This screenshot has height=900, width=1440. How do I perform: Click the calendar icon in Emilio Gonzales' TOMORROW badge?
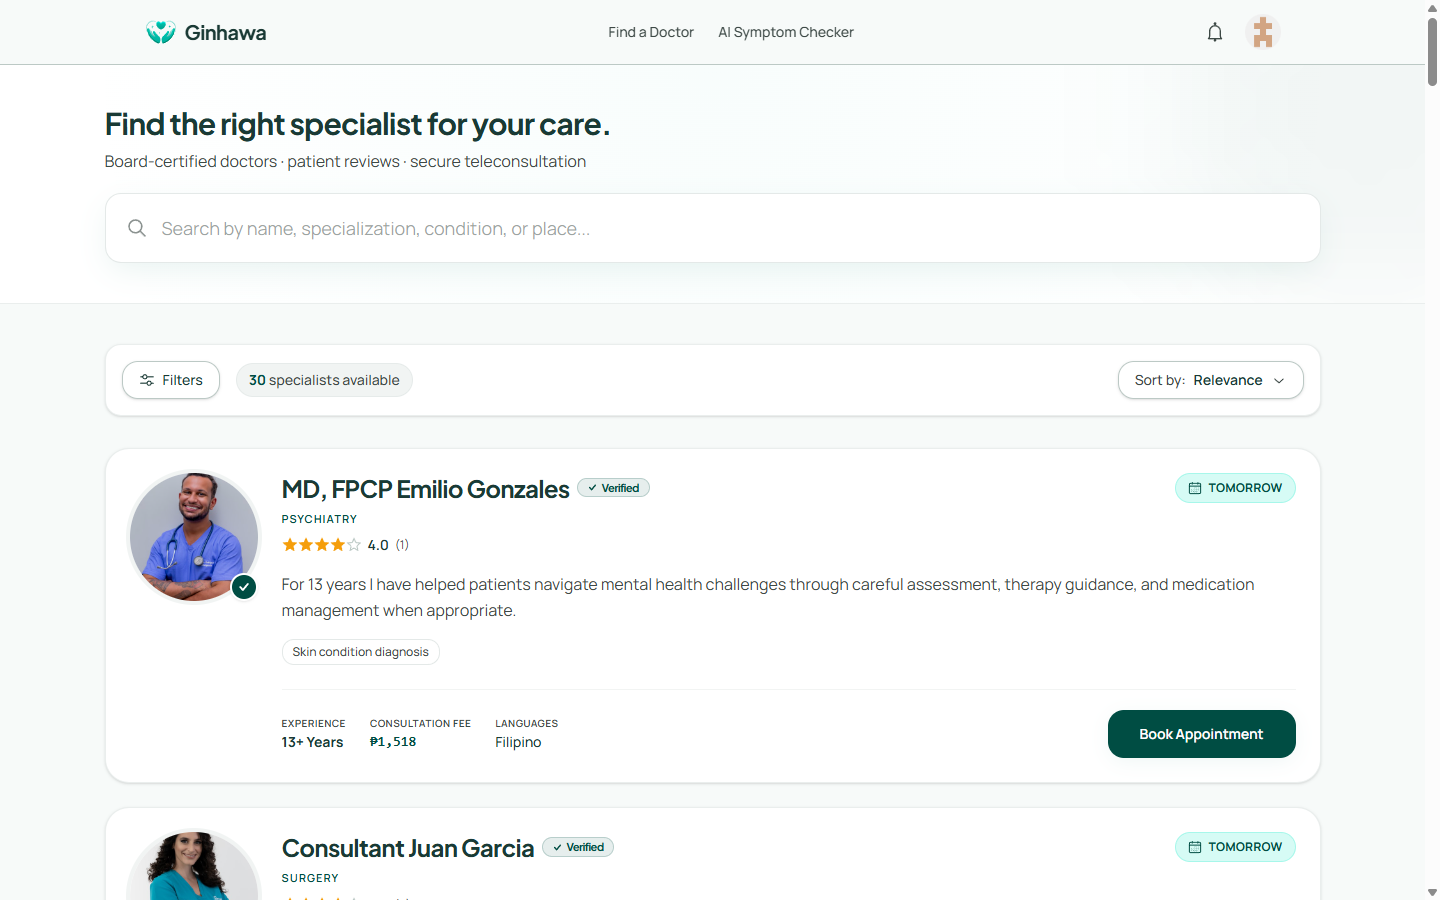coord(1194,488)
